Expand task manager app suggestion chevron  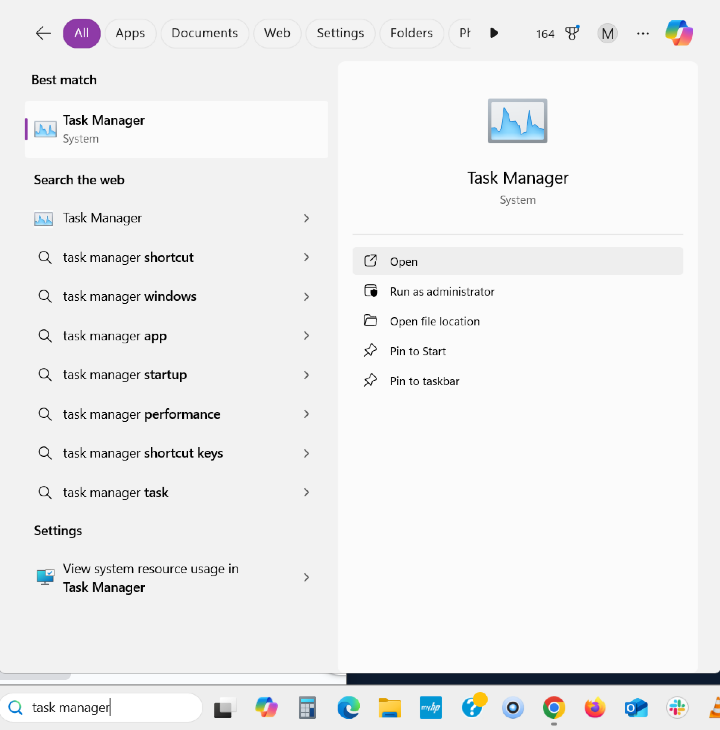pos(306,336)
